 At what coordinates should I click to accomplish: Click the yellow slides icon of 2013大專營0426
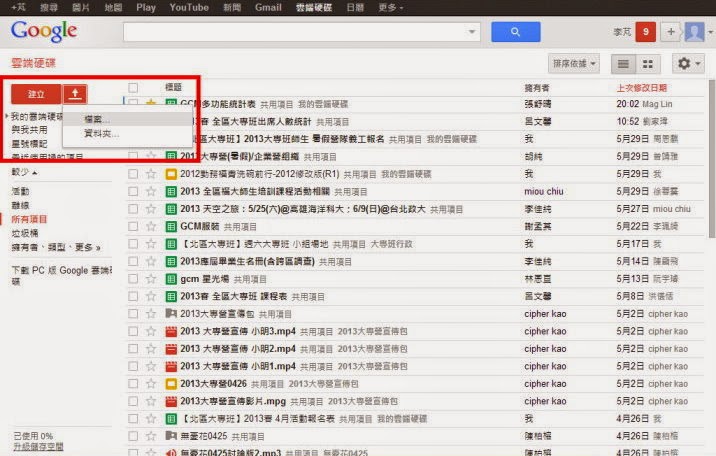coord(171,384)
